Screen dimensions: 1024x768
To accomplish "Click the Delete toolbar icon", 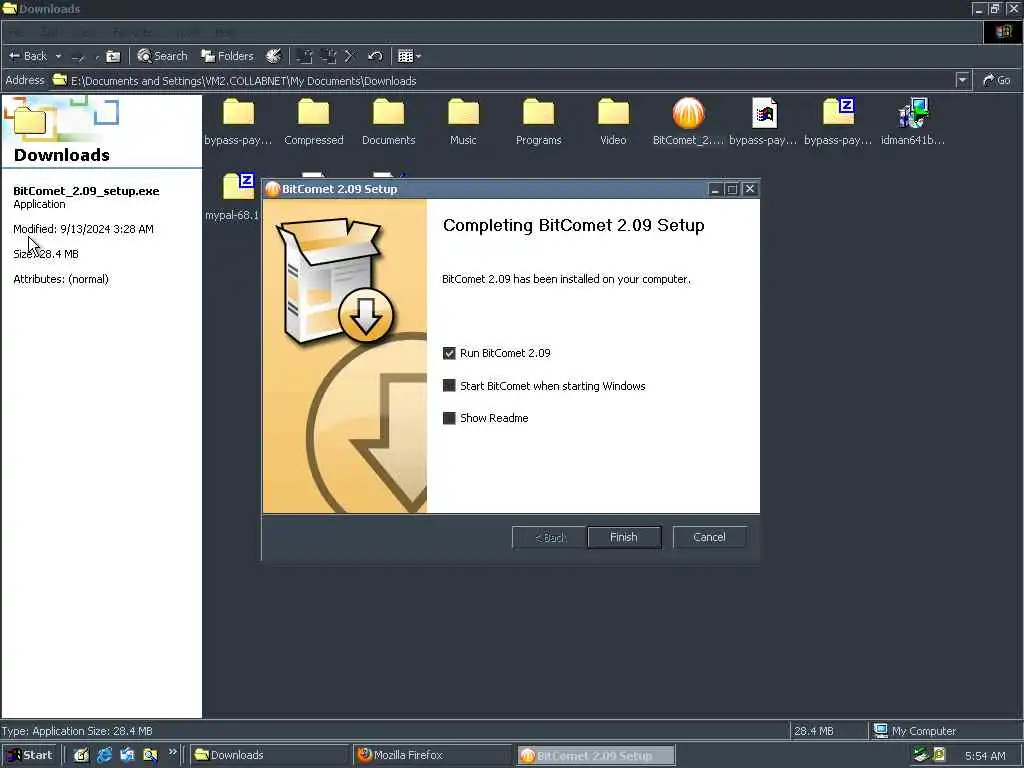I will [x=349, y=56].
